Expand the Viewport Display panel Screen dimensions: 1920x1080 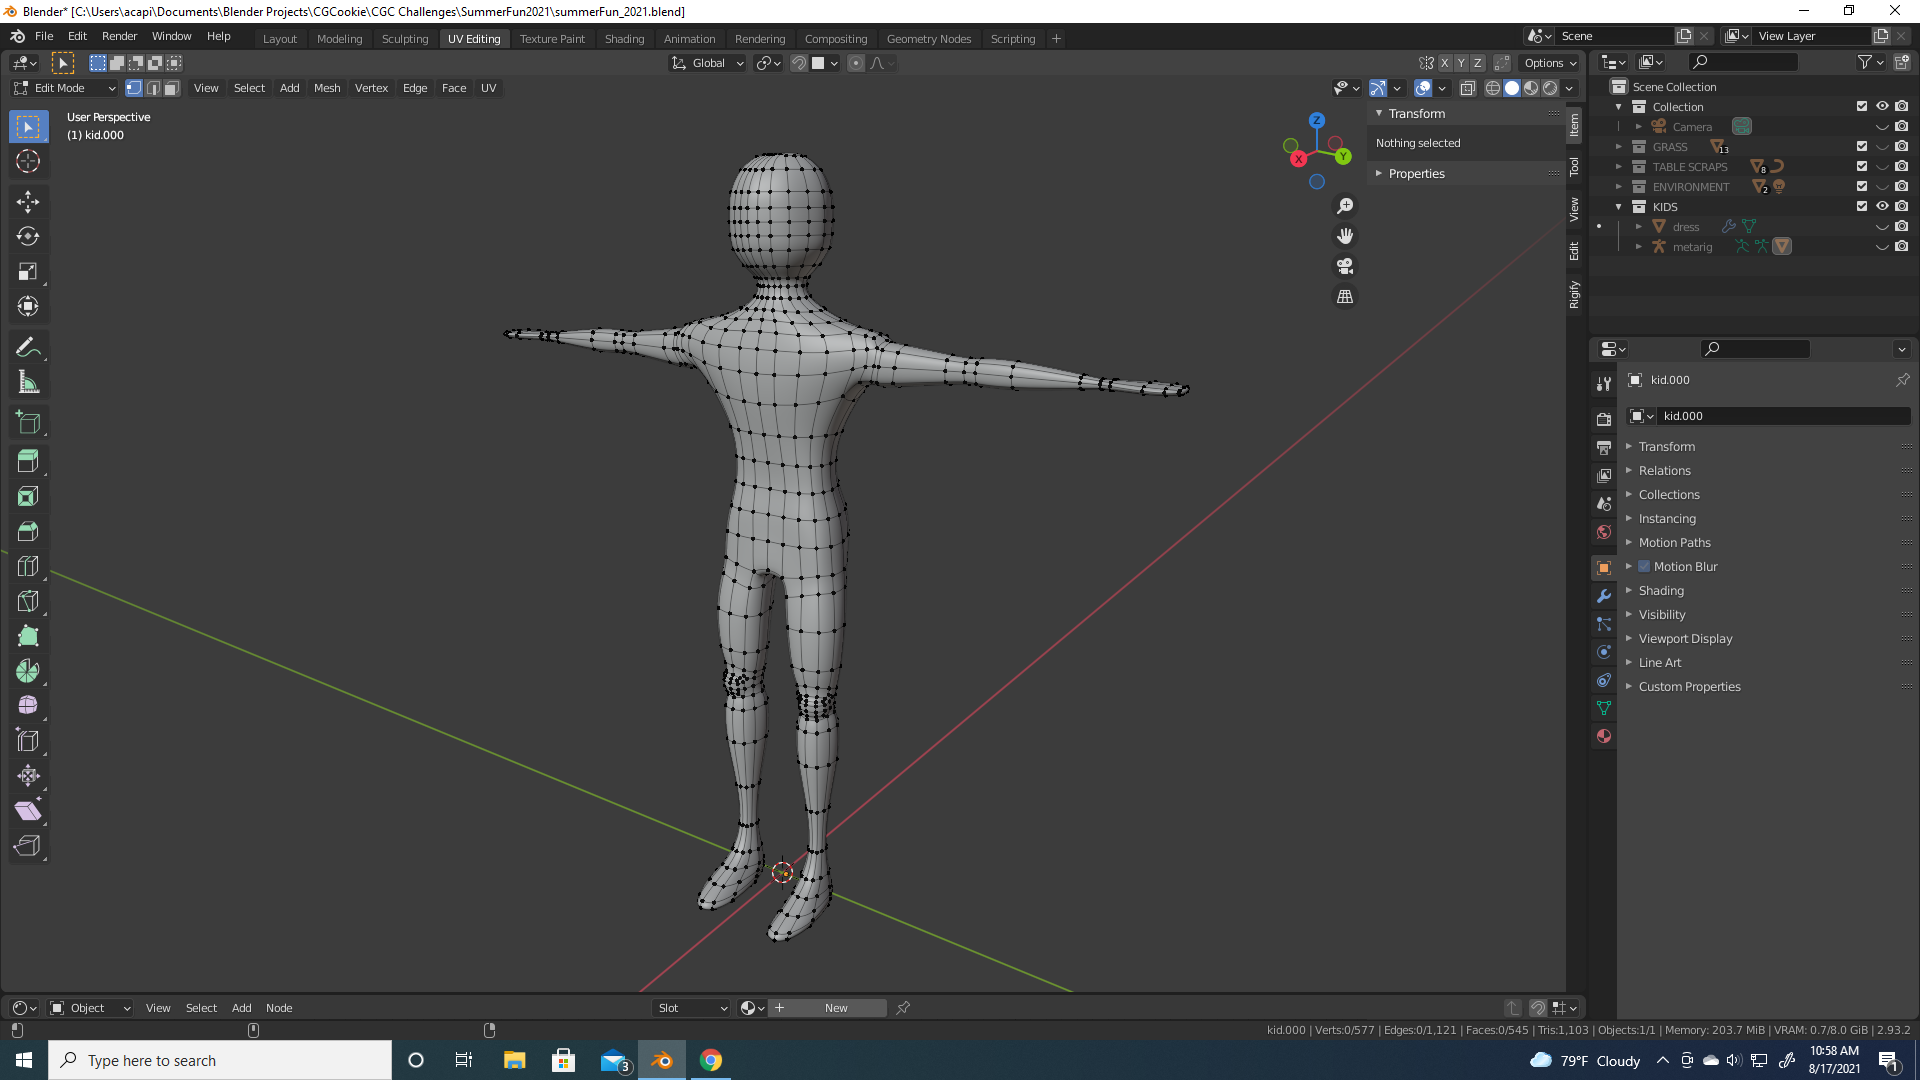pos(1685,638)
